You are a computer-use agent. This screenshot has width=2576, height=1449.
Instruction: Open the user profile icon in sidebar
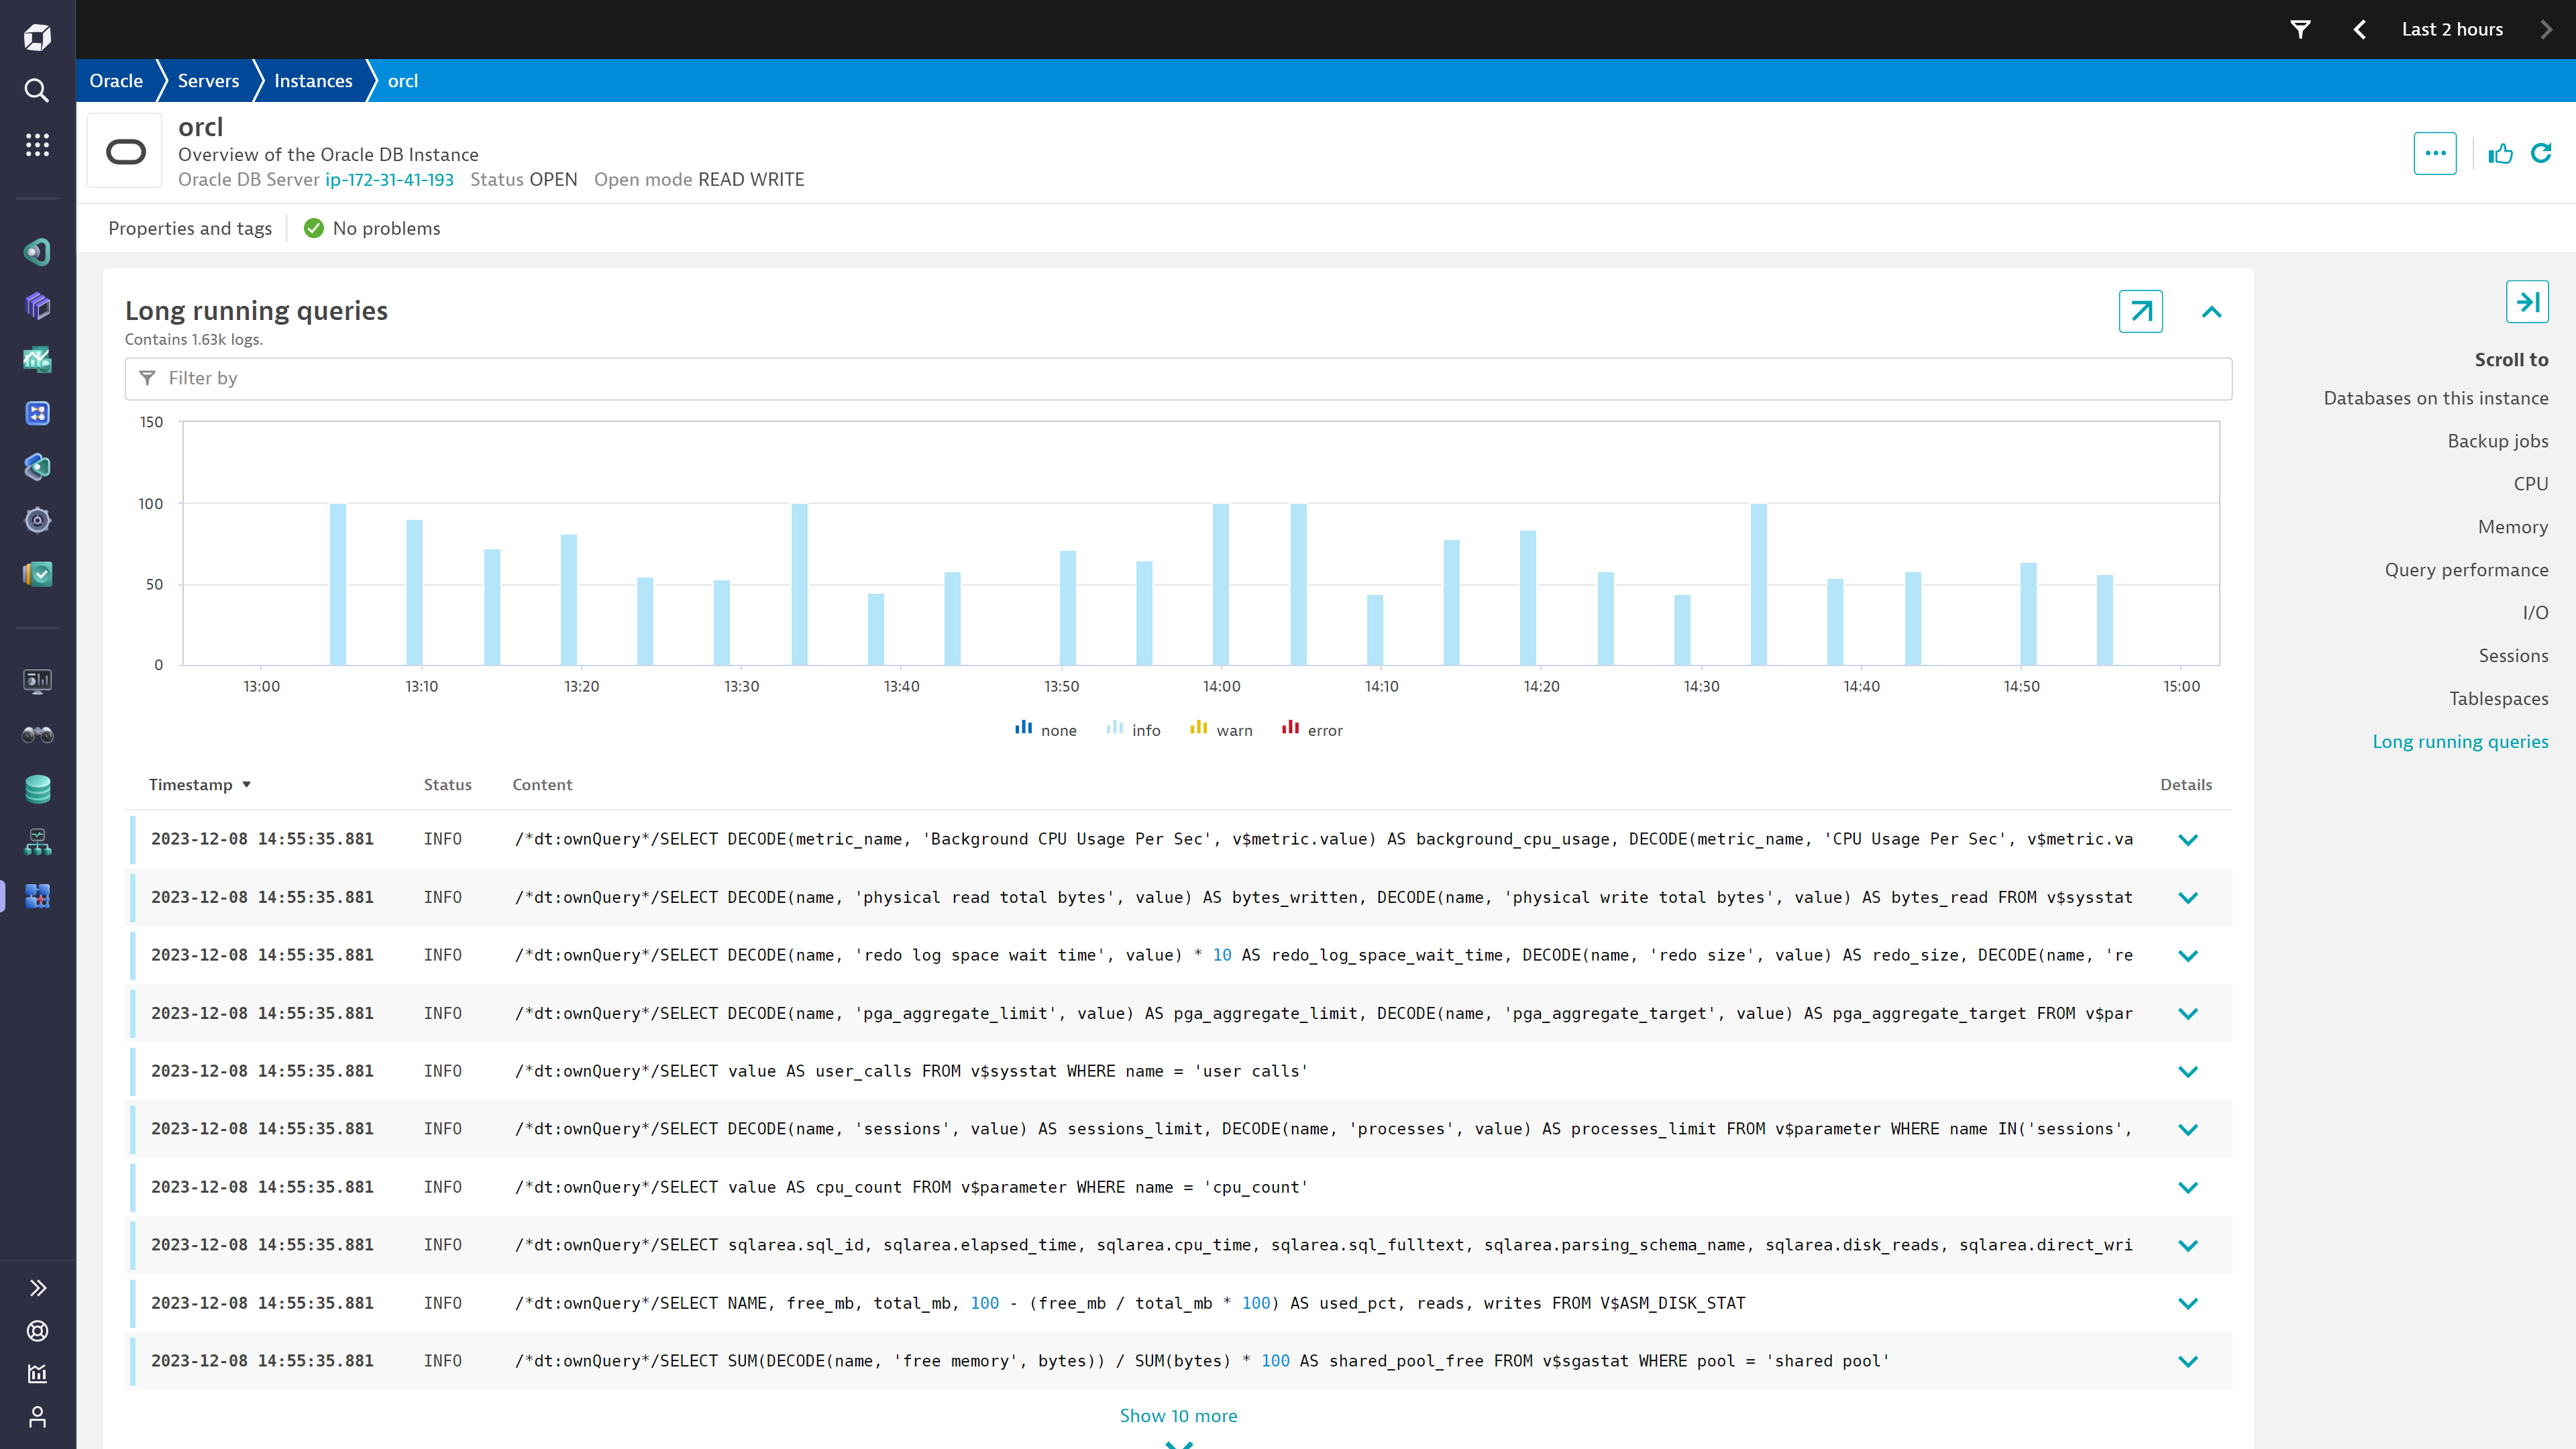(x=37, y=1417)
